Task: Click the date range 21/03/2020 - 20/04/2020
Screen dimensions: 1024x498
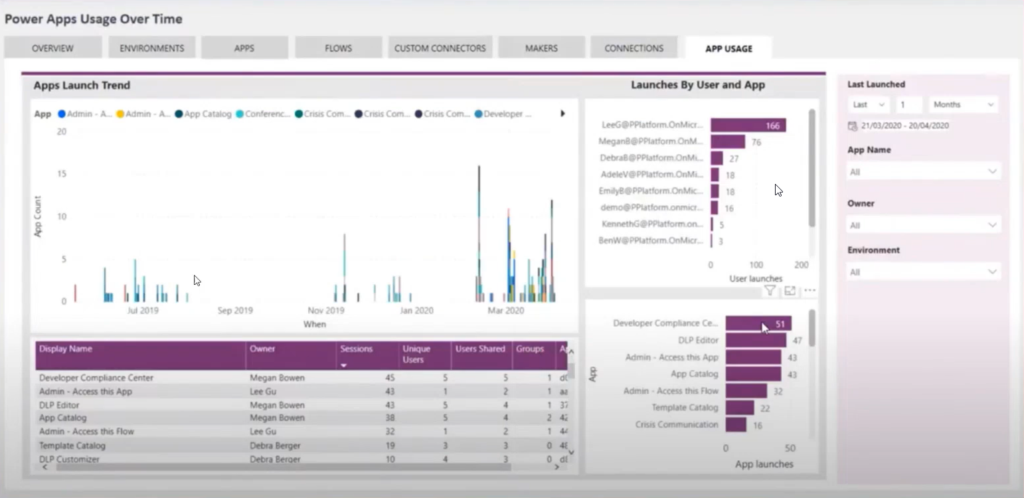Action: click(904, 126)
